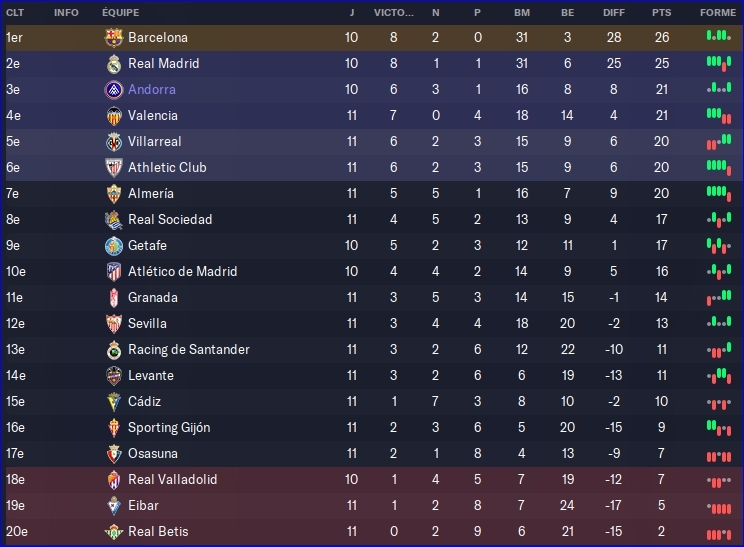
Task: Click the ÉQUIPE column header
Action: coord(120,12)
